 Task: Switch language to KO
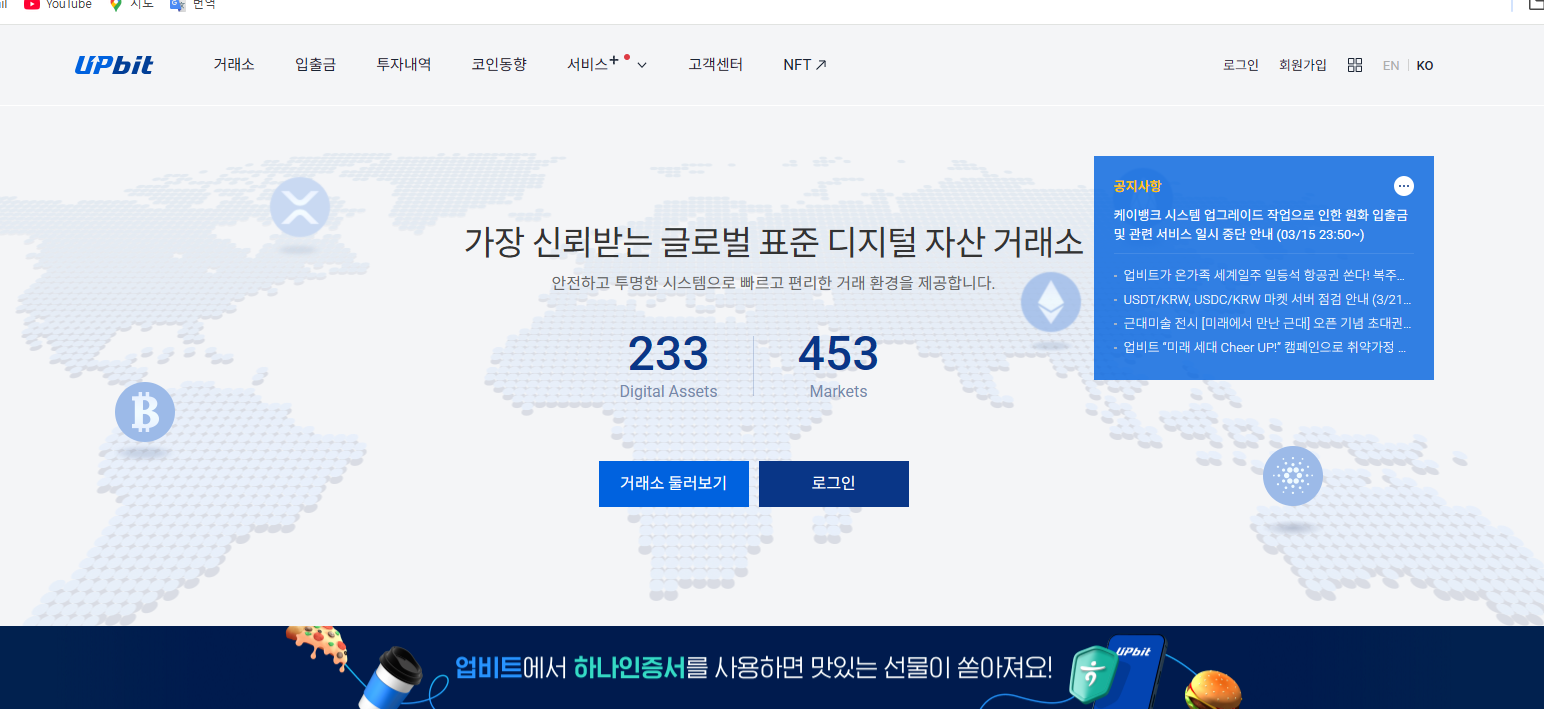pos(1425,65)
